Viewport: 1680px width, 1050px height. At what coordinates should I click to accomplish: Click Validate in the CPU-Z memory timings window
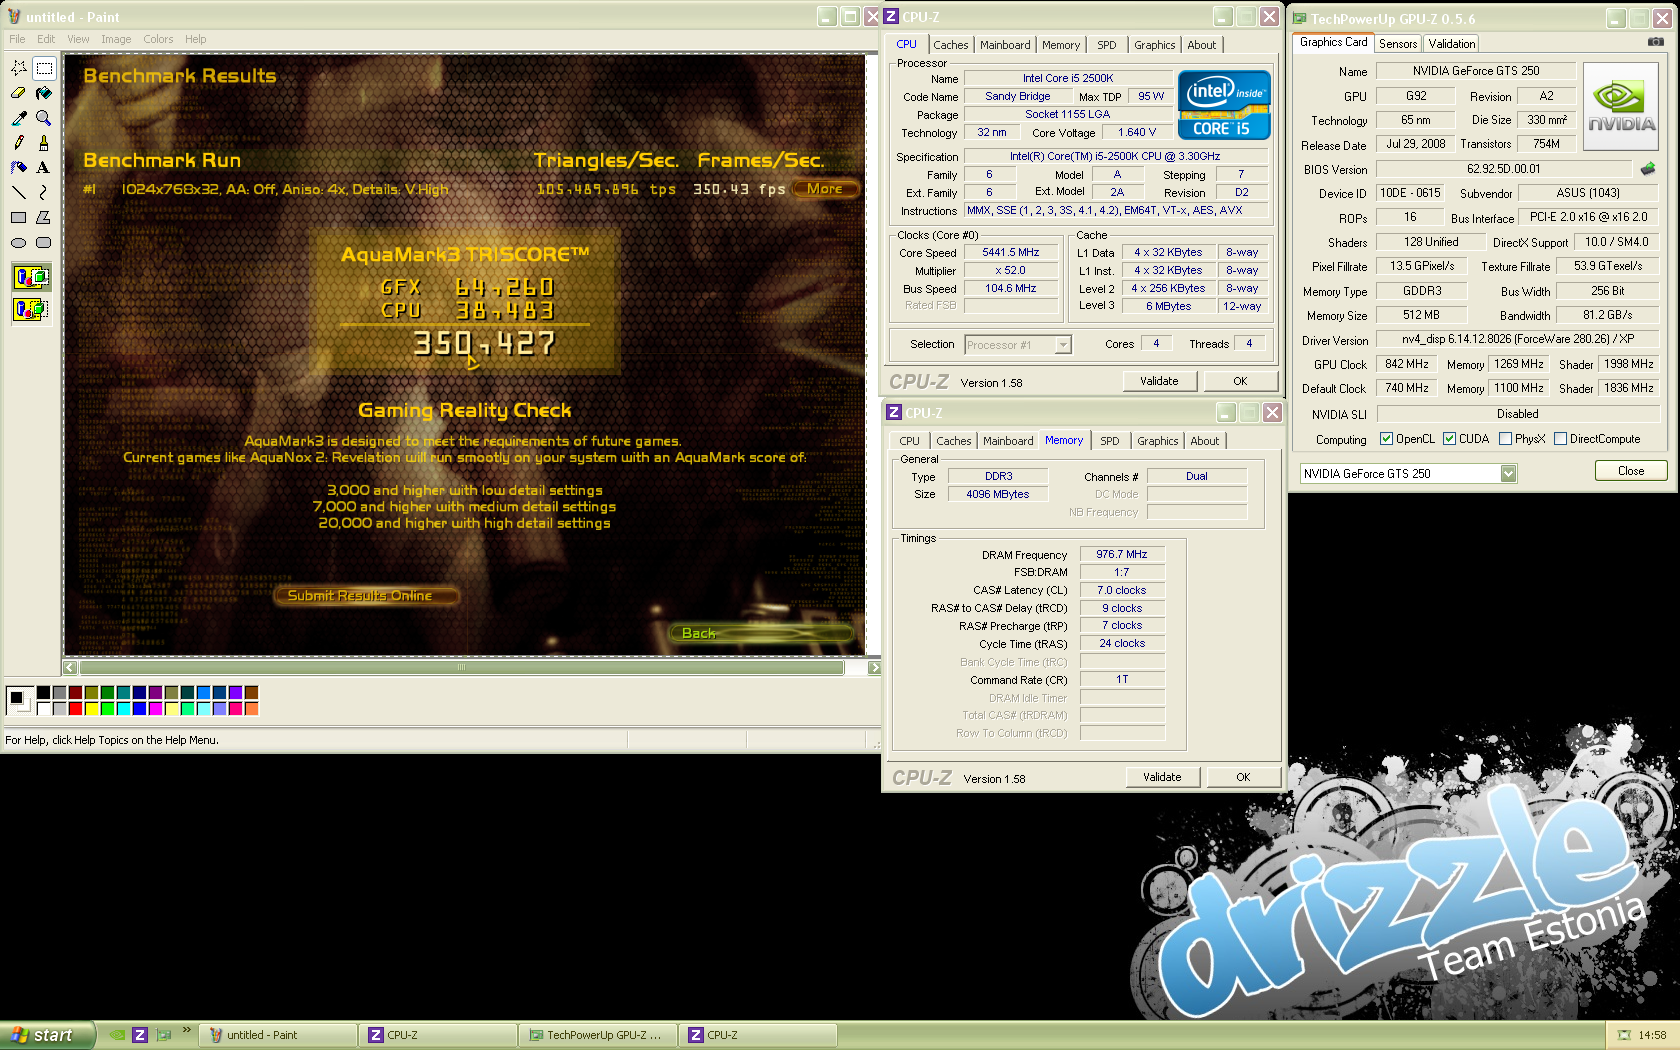pos(1162,777)
